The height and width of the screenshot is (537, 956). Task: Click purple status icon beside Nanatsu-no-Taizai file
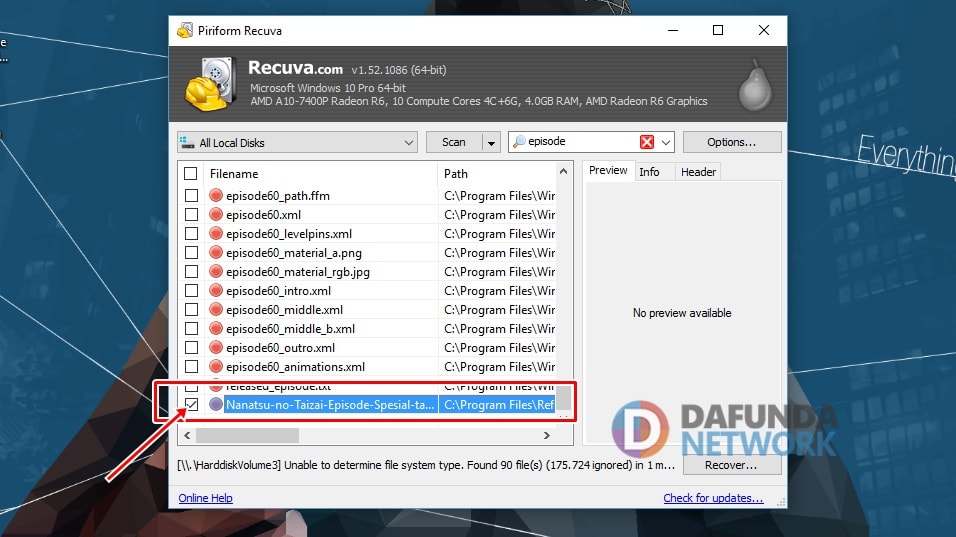(x=216, y=406)
